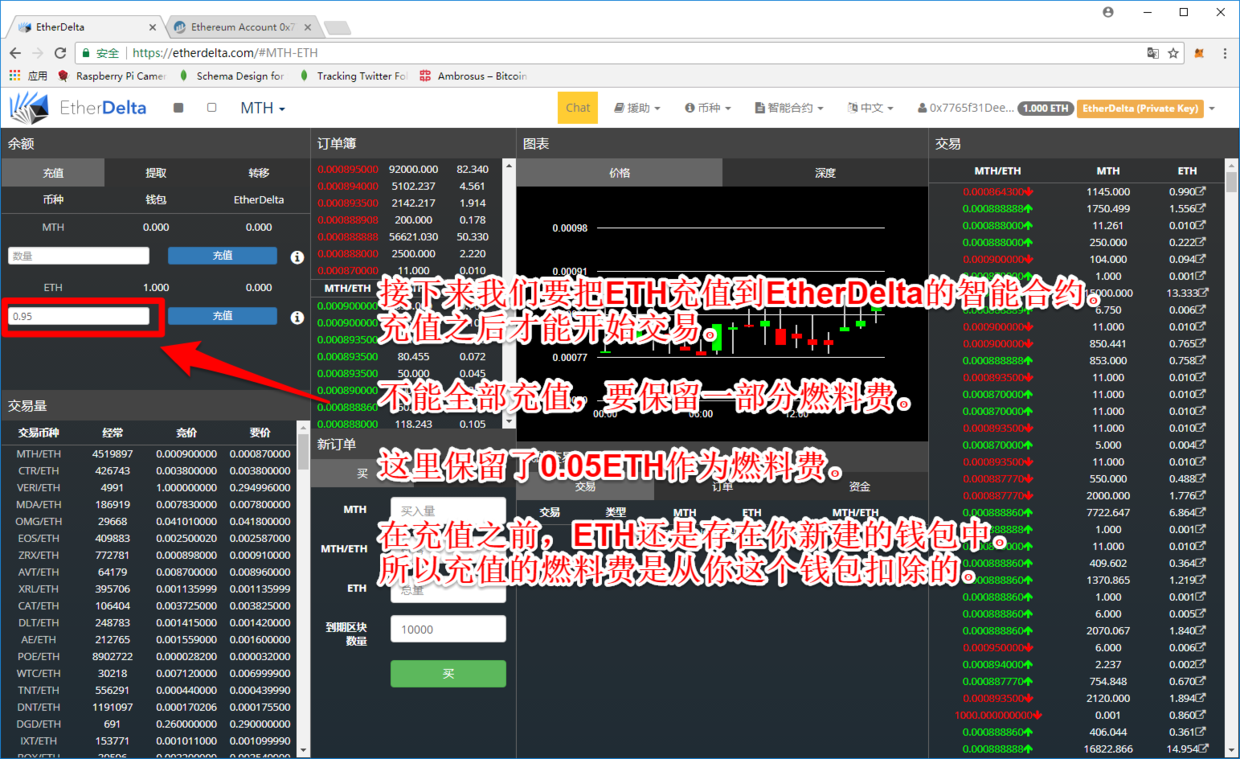1240x759 pixels.
Task: Open the 币种 tokens dropdown
Action: click(708, 108)
